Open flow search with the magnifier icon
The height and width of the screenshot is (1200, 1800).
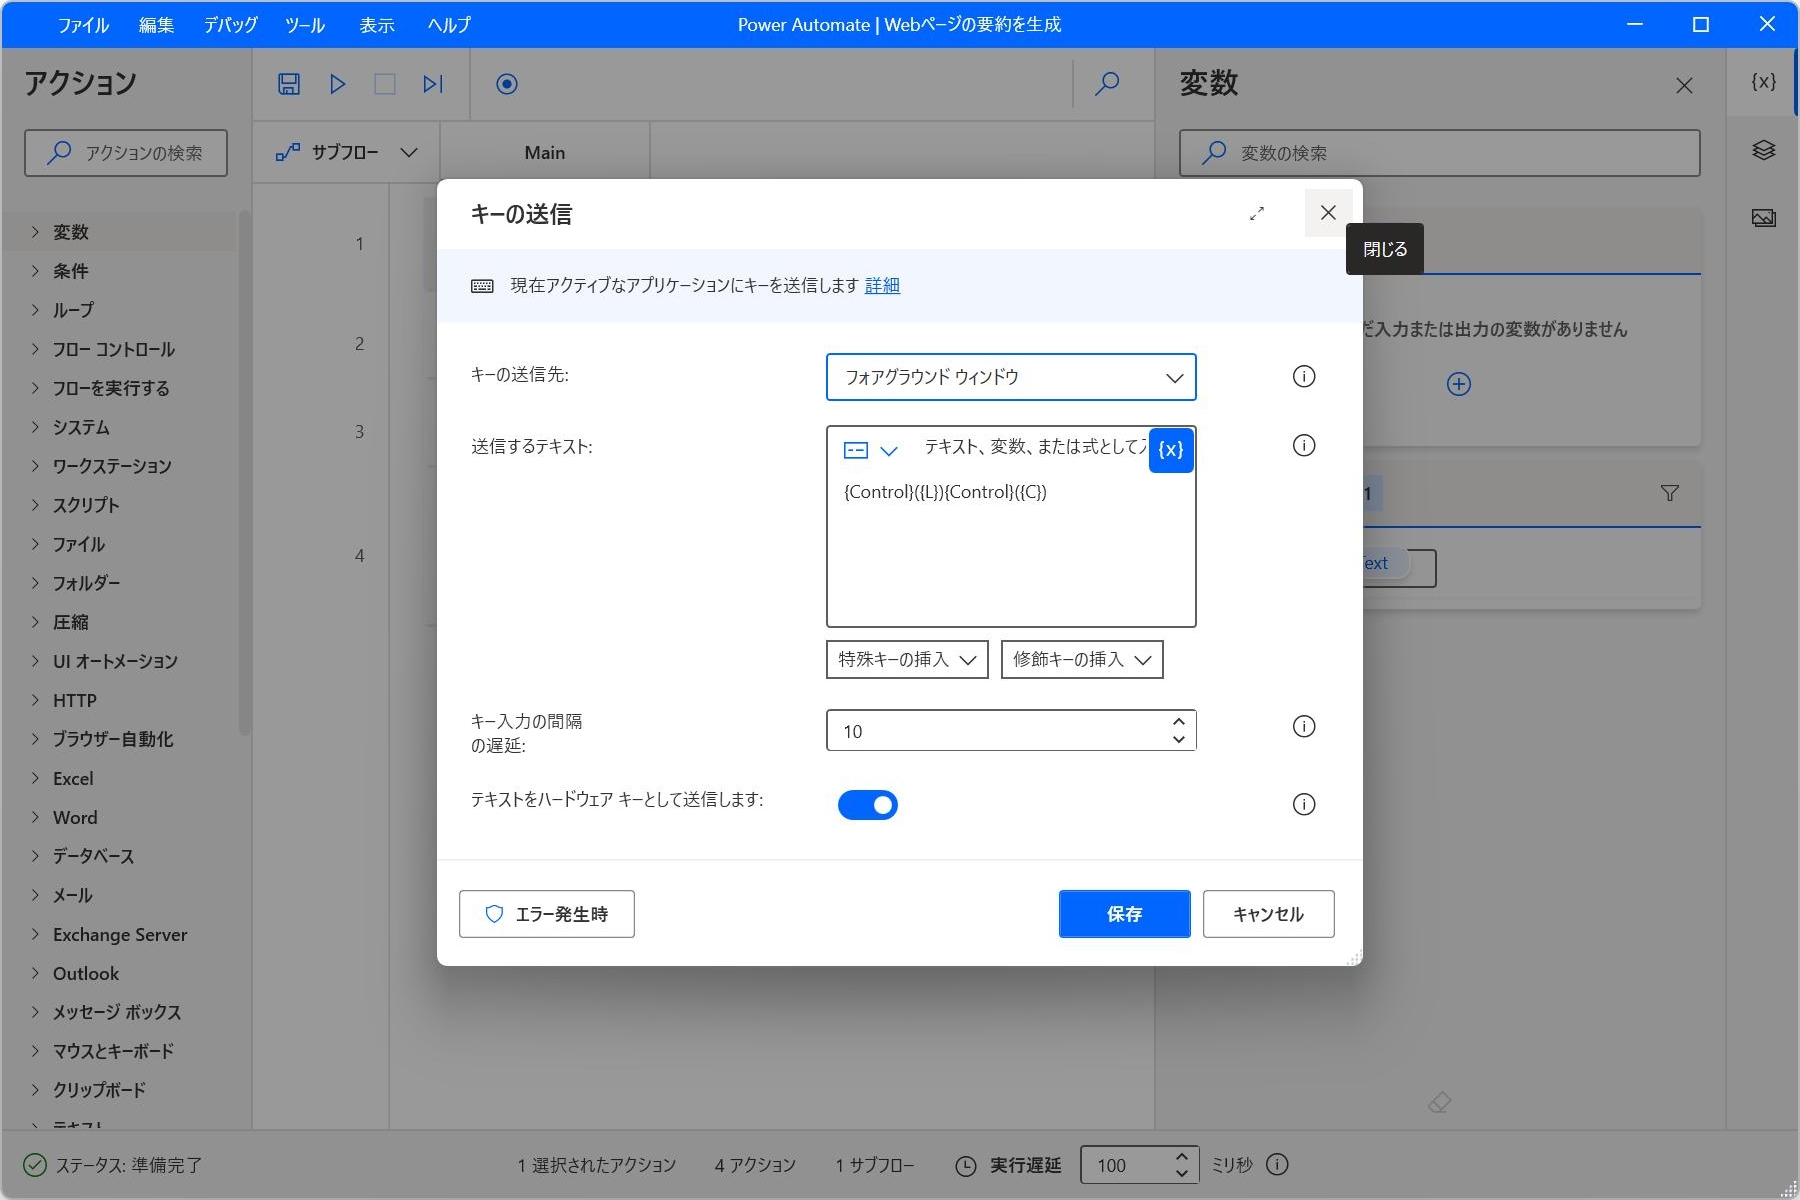(x=1107, y=84)
